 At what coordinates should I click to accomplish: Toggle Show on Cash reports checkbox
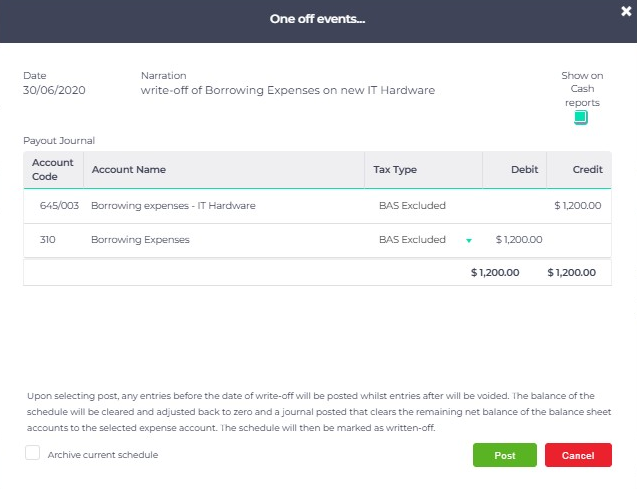click(x=581, y=117)
